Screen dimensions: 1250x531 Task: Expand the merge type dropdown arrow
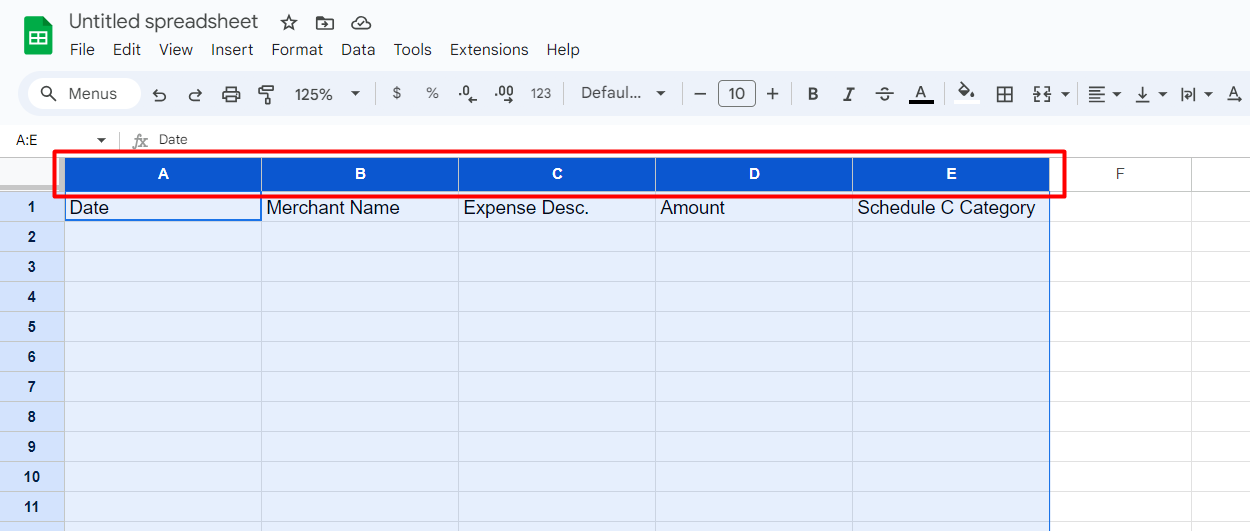[x=1065, y=94]
